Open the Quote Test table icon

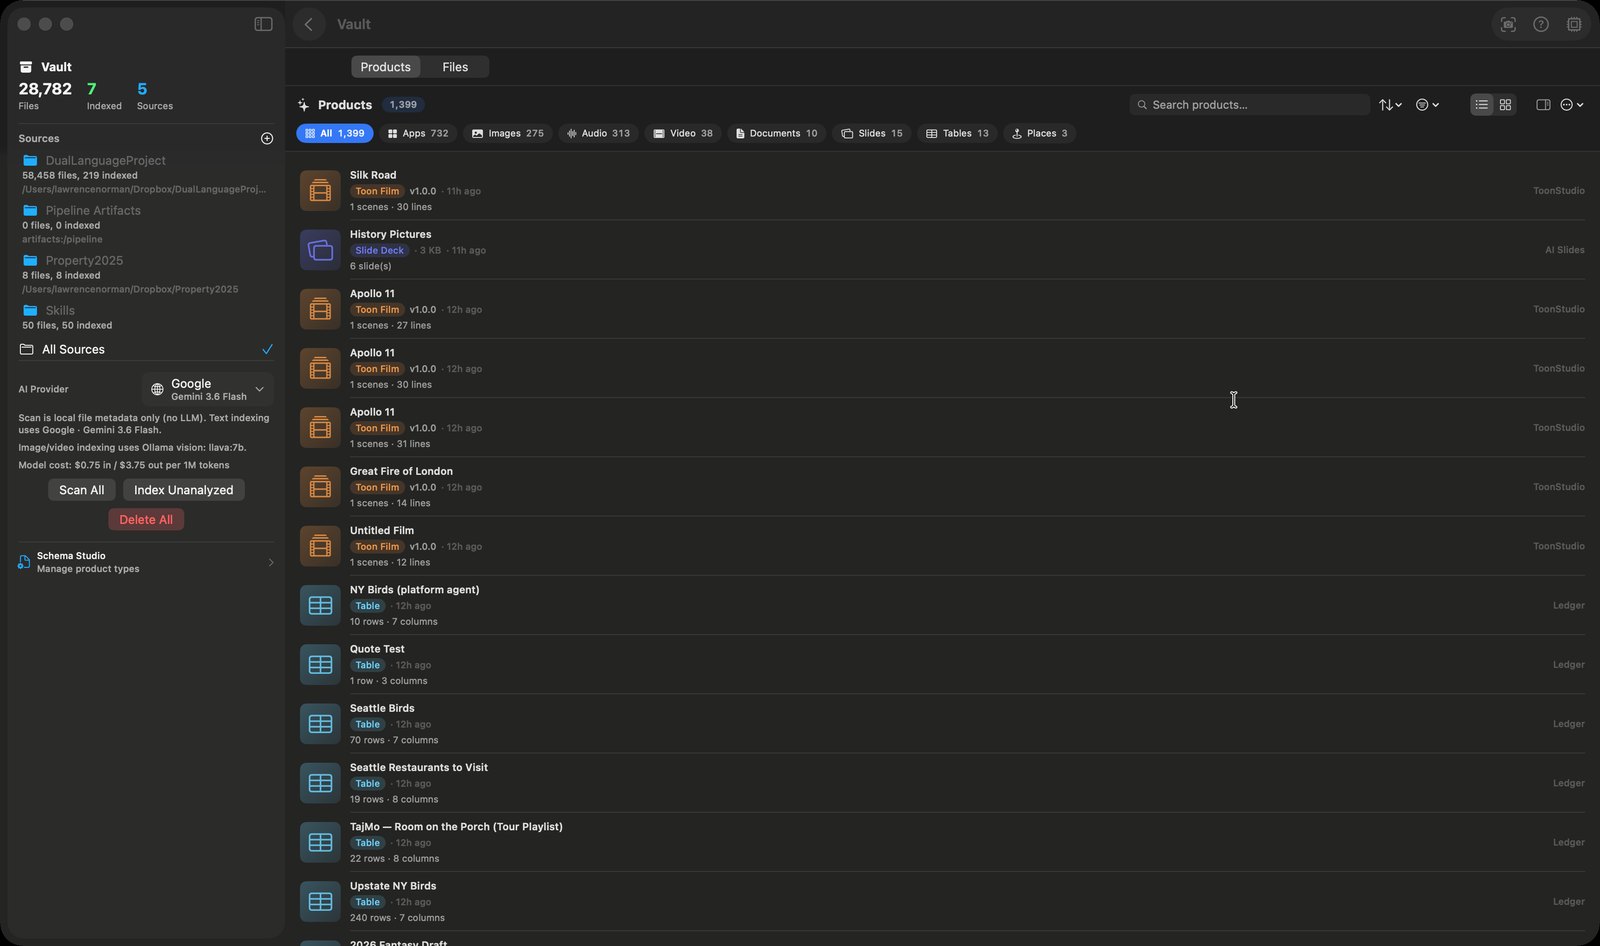320,664
